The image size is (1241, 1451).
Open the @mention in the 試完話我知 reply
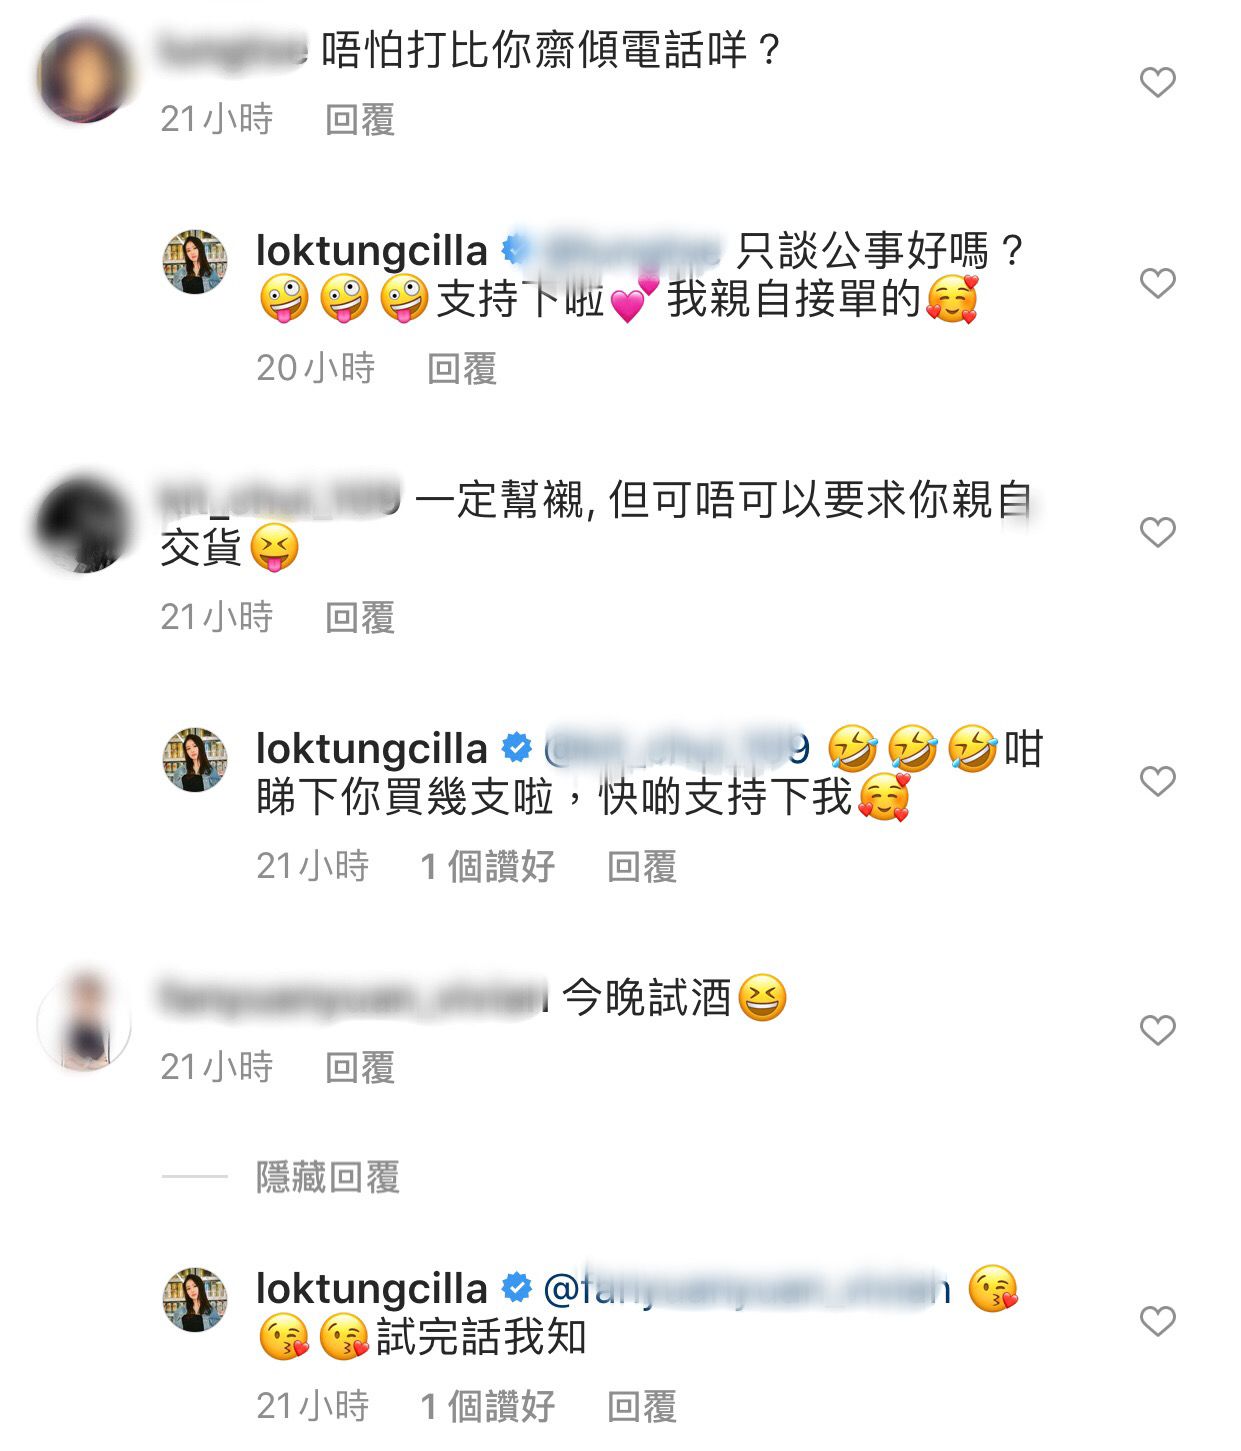[746, 1288]
